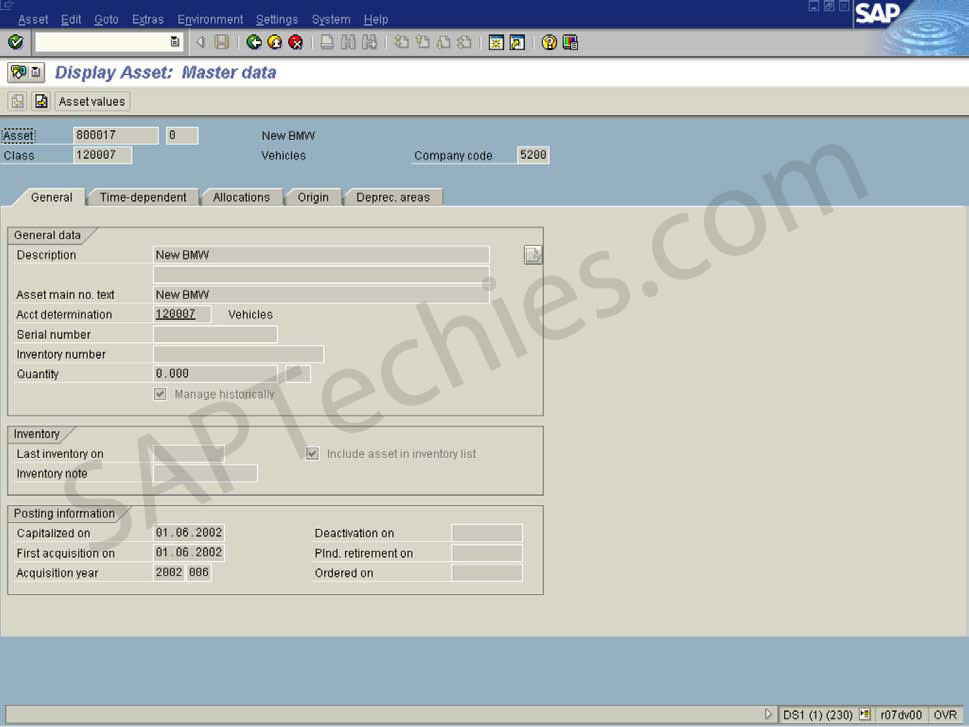Click the Find binoculars icon
Screen dimensions: 969x727
pyautogui.click(x=347, y=42)
